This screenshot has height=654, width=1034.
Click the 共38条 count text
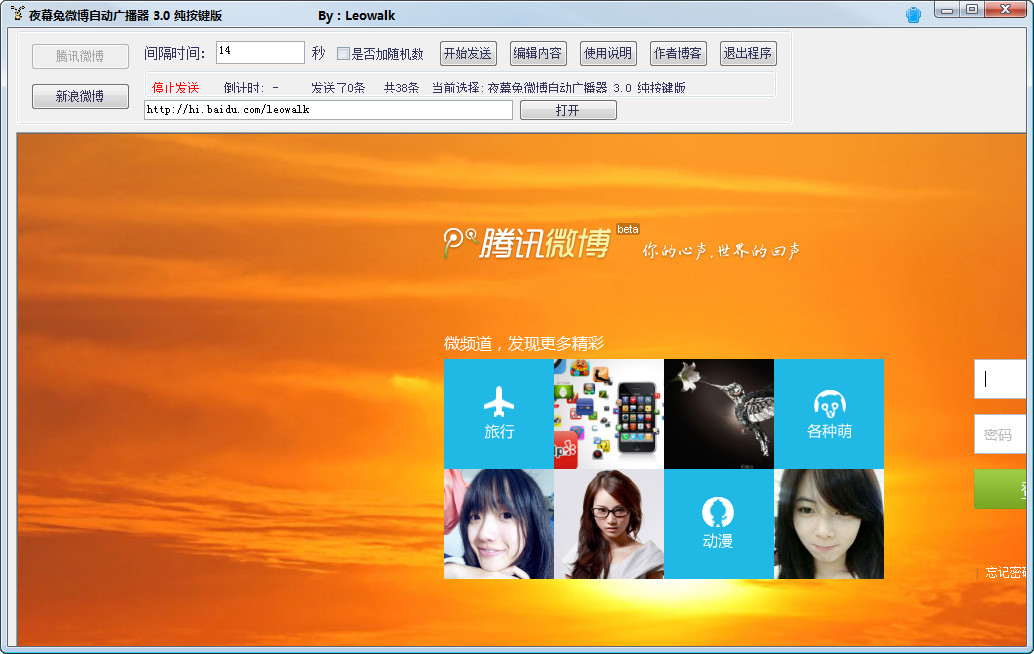(402, 88)
